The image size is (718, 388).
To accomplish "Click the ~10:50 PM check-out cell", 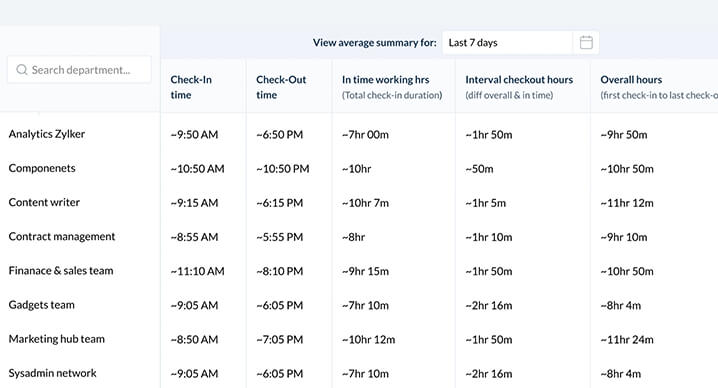I will click(x=283, y=169).
